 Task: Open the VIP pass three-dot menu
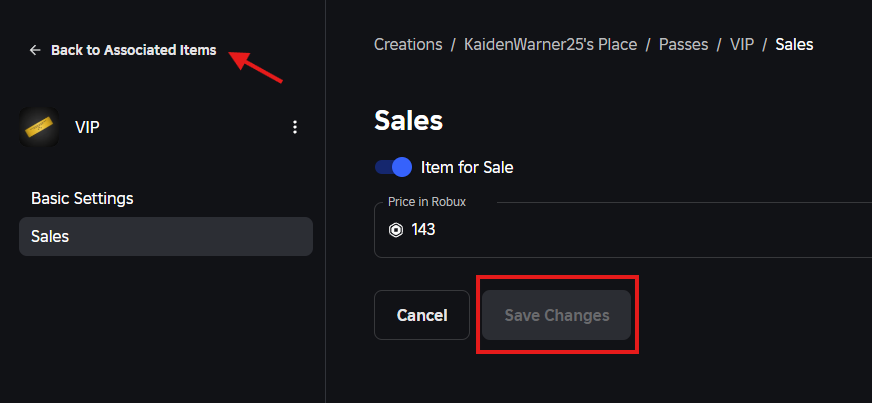294,127
